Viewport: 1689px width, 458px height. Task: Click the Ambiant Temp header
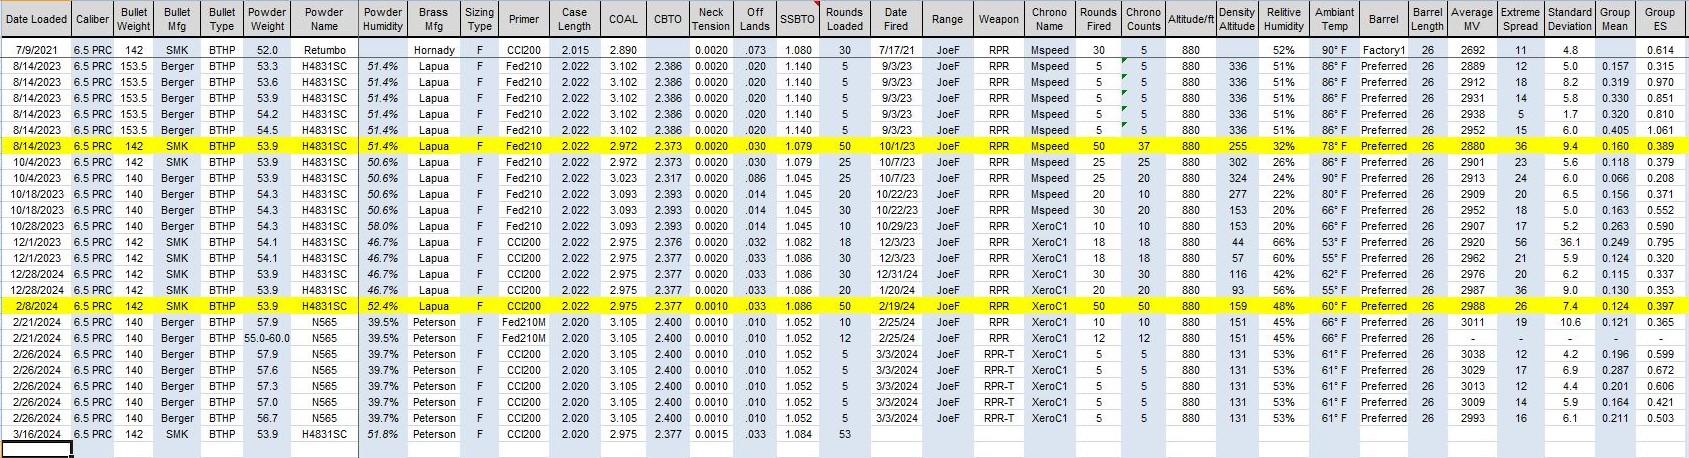(x=1335, y=19)
